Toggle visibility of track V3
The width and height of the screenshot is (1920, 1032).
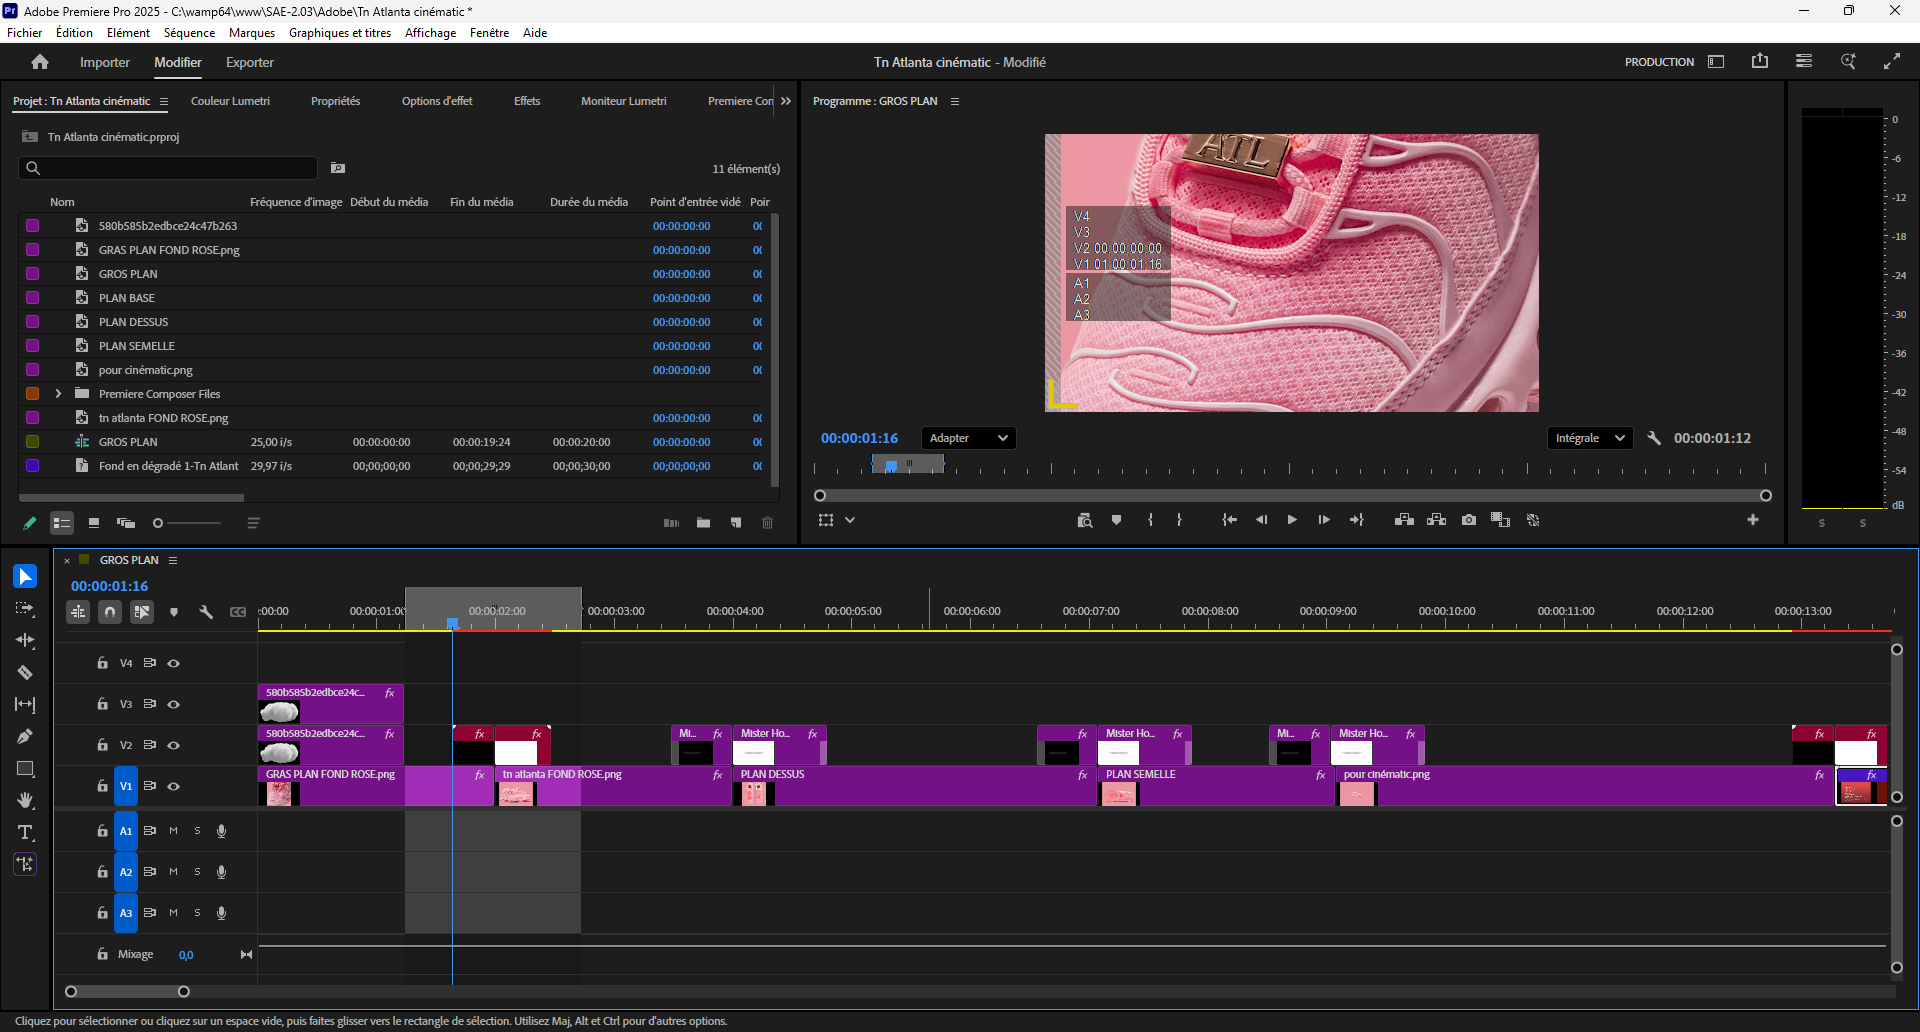pyautogui.click(x=174, y=704)
